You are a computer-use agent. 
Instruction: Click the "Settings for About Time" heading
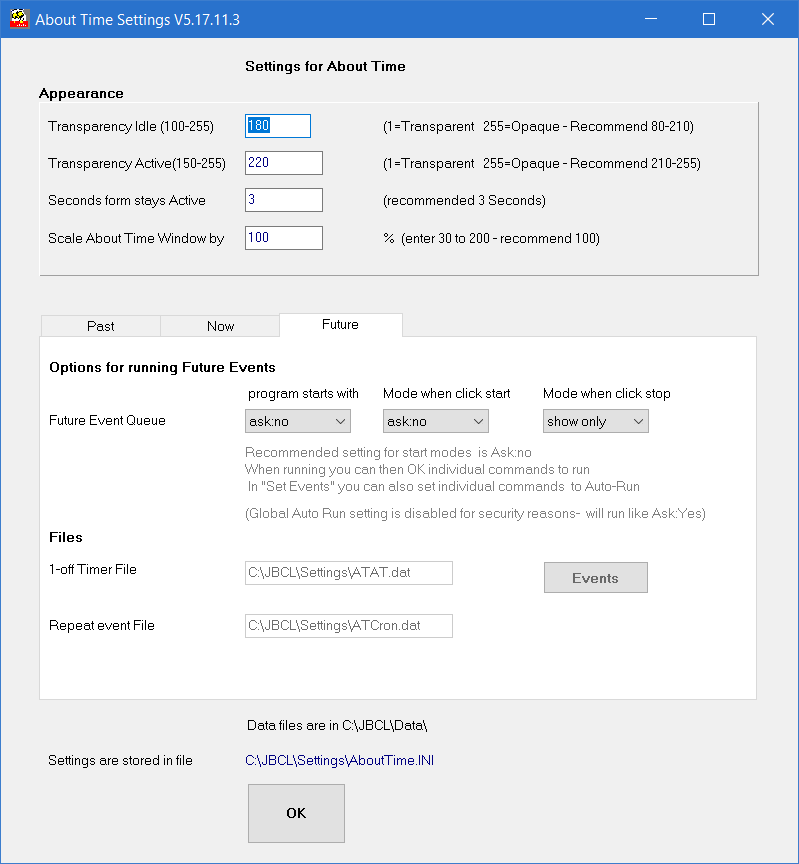(325, 67)
